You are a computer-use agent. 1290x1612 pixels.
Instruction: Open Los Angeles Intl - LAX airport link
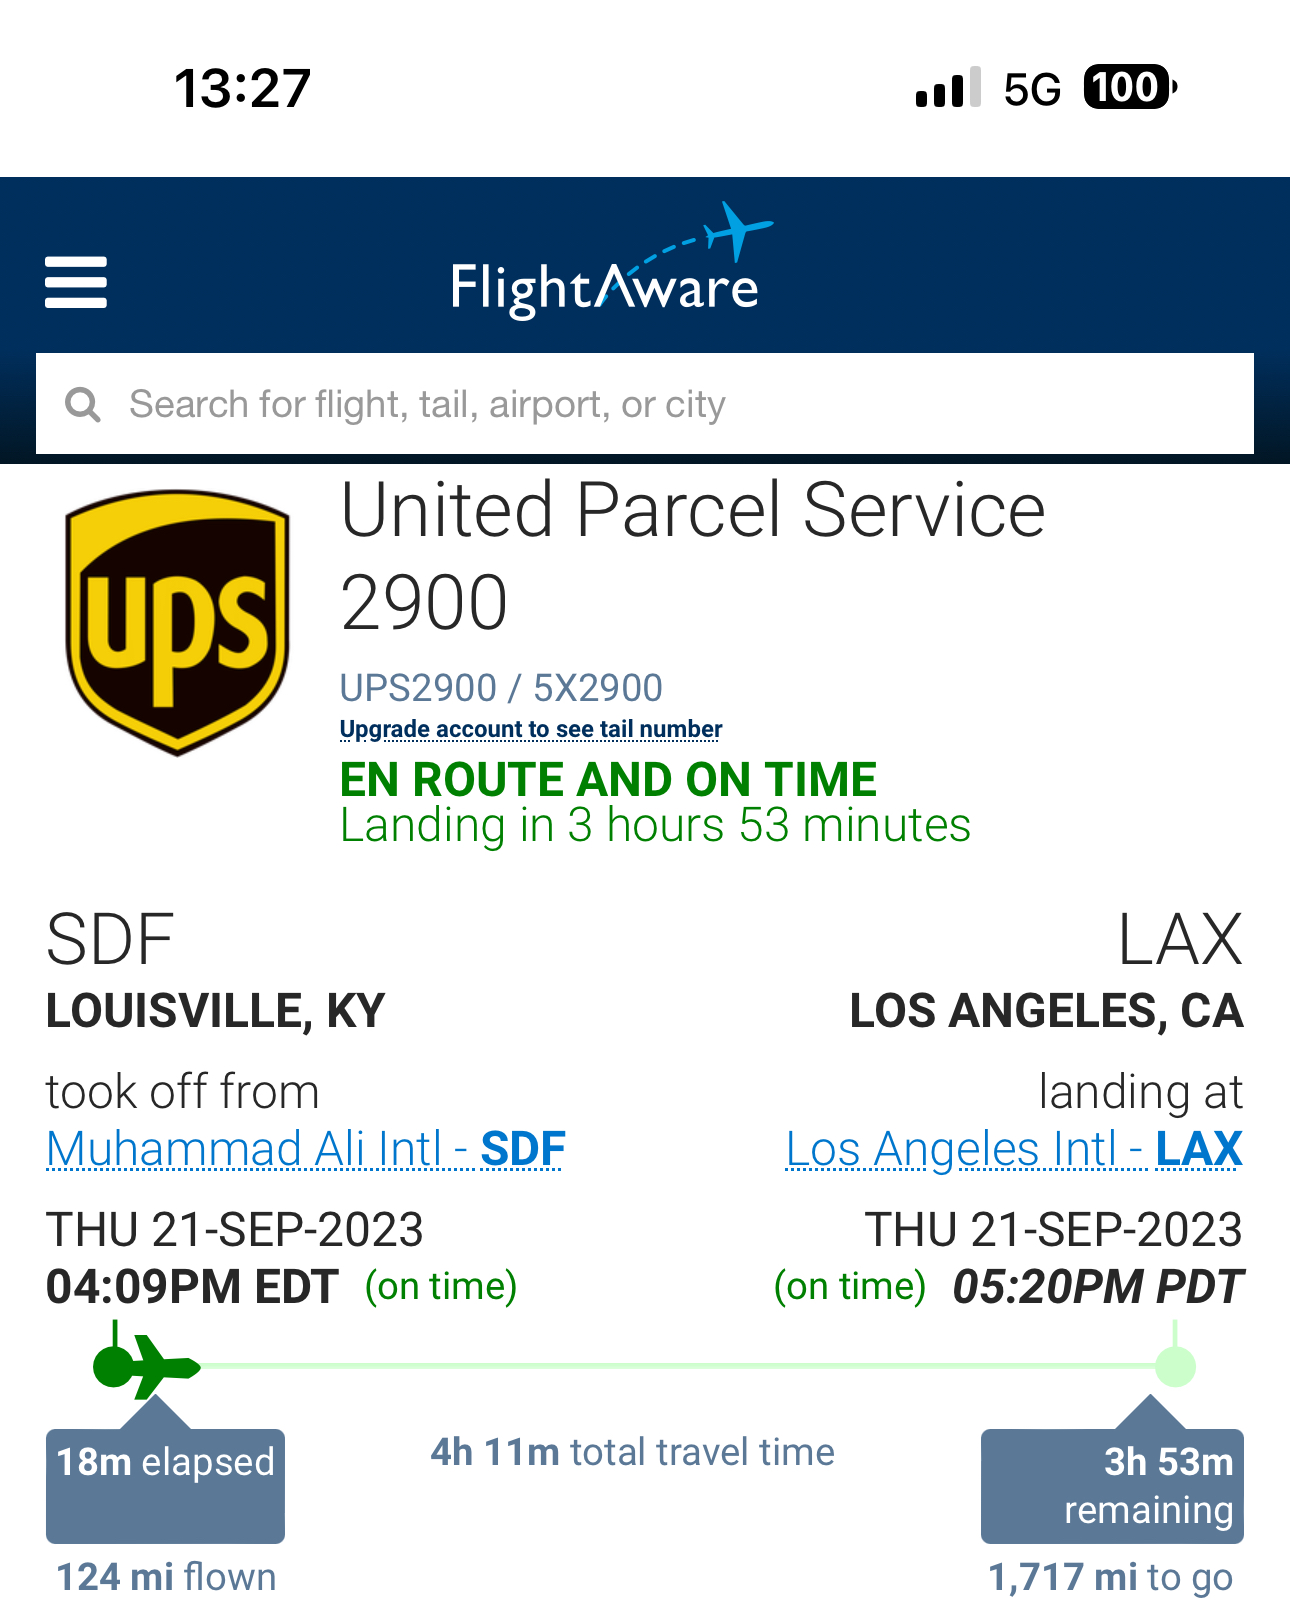[x=1013, y=1149]
